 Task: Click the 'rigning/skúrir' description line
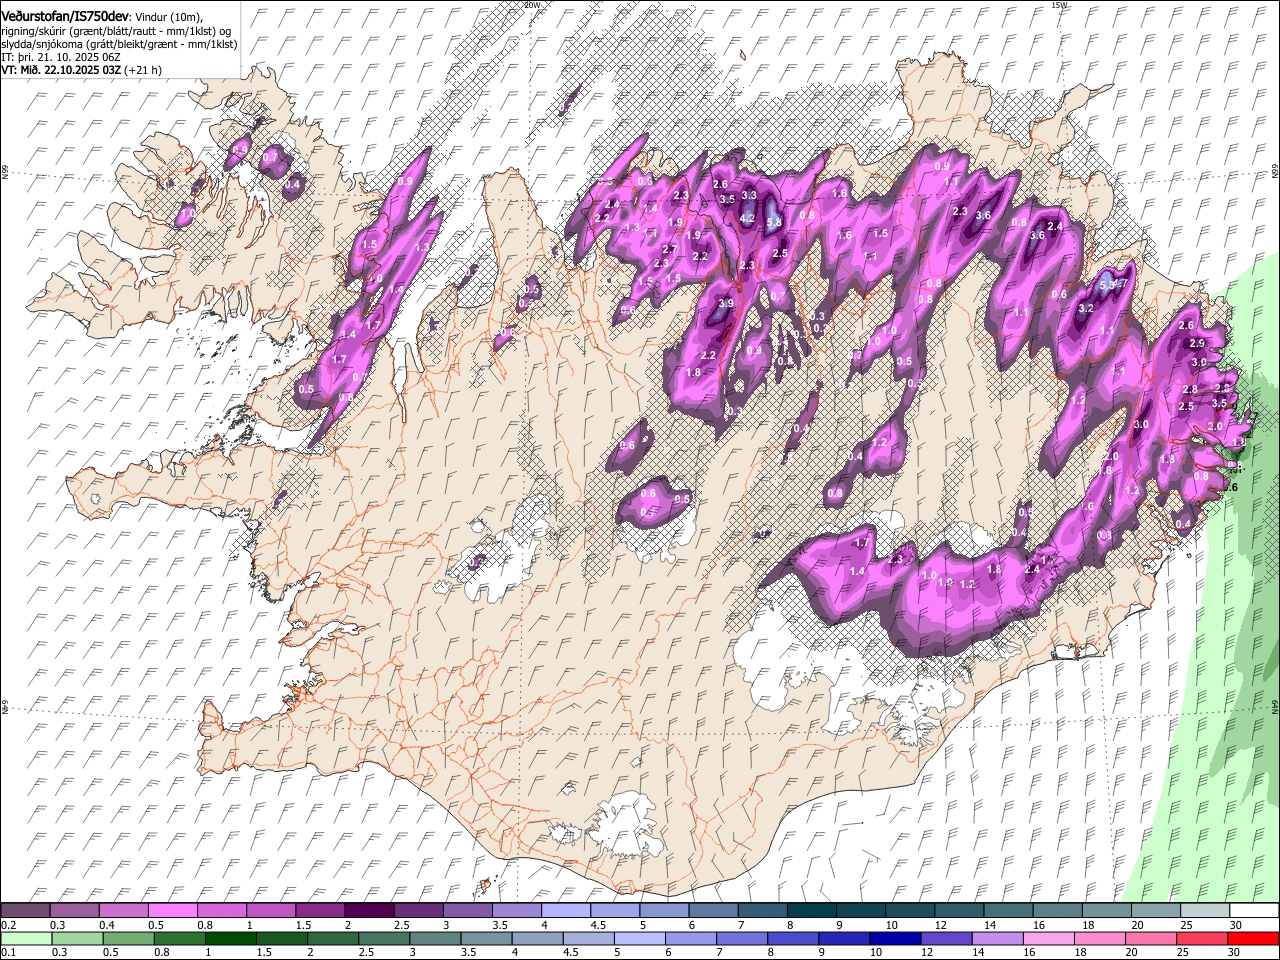pyautogui.click(x=116, y=31)
